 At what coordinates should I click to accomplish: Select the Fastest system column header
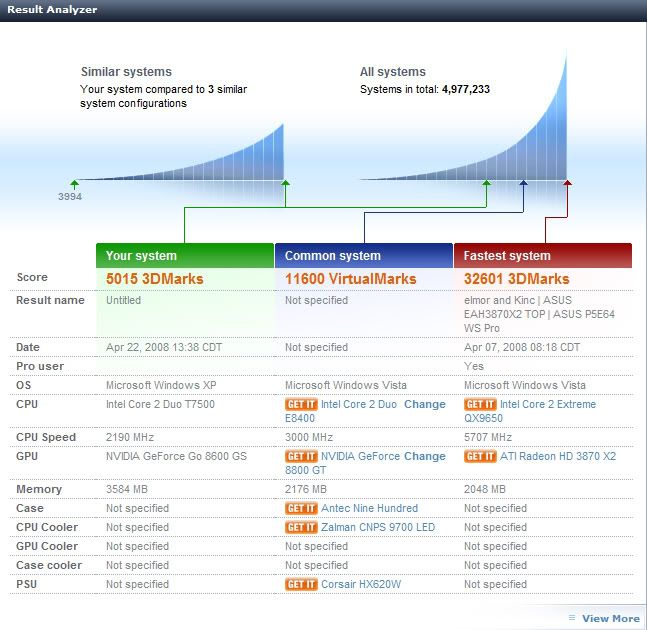pyautogui.click(x=543, y=255)
